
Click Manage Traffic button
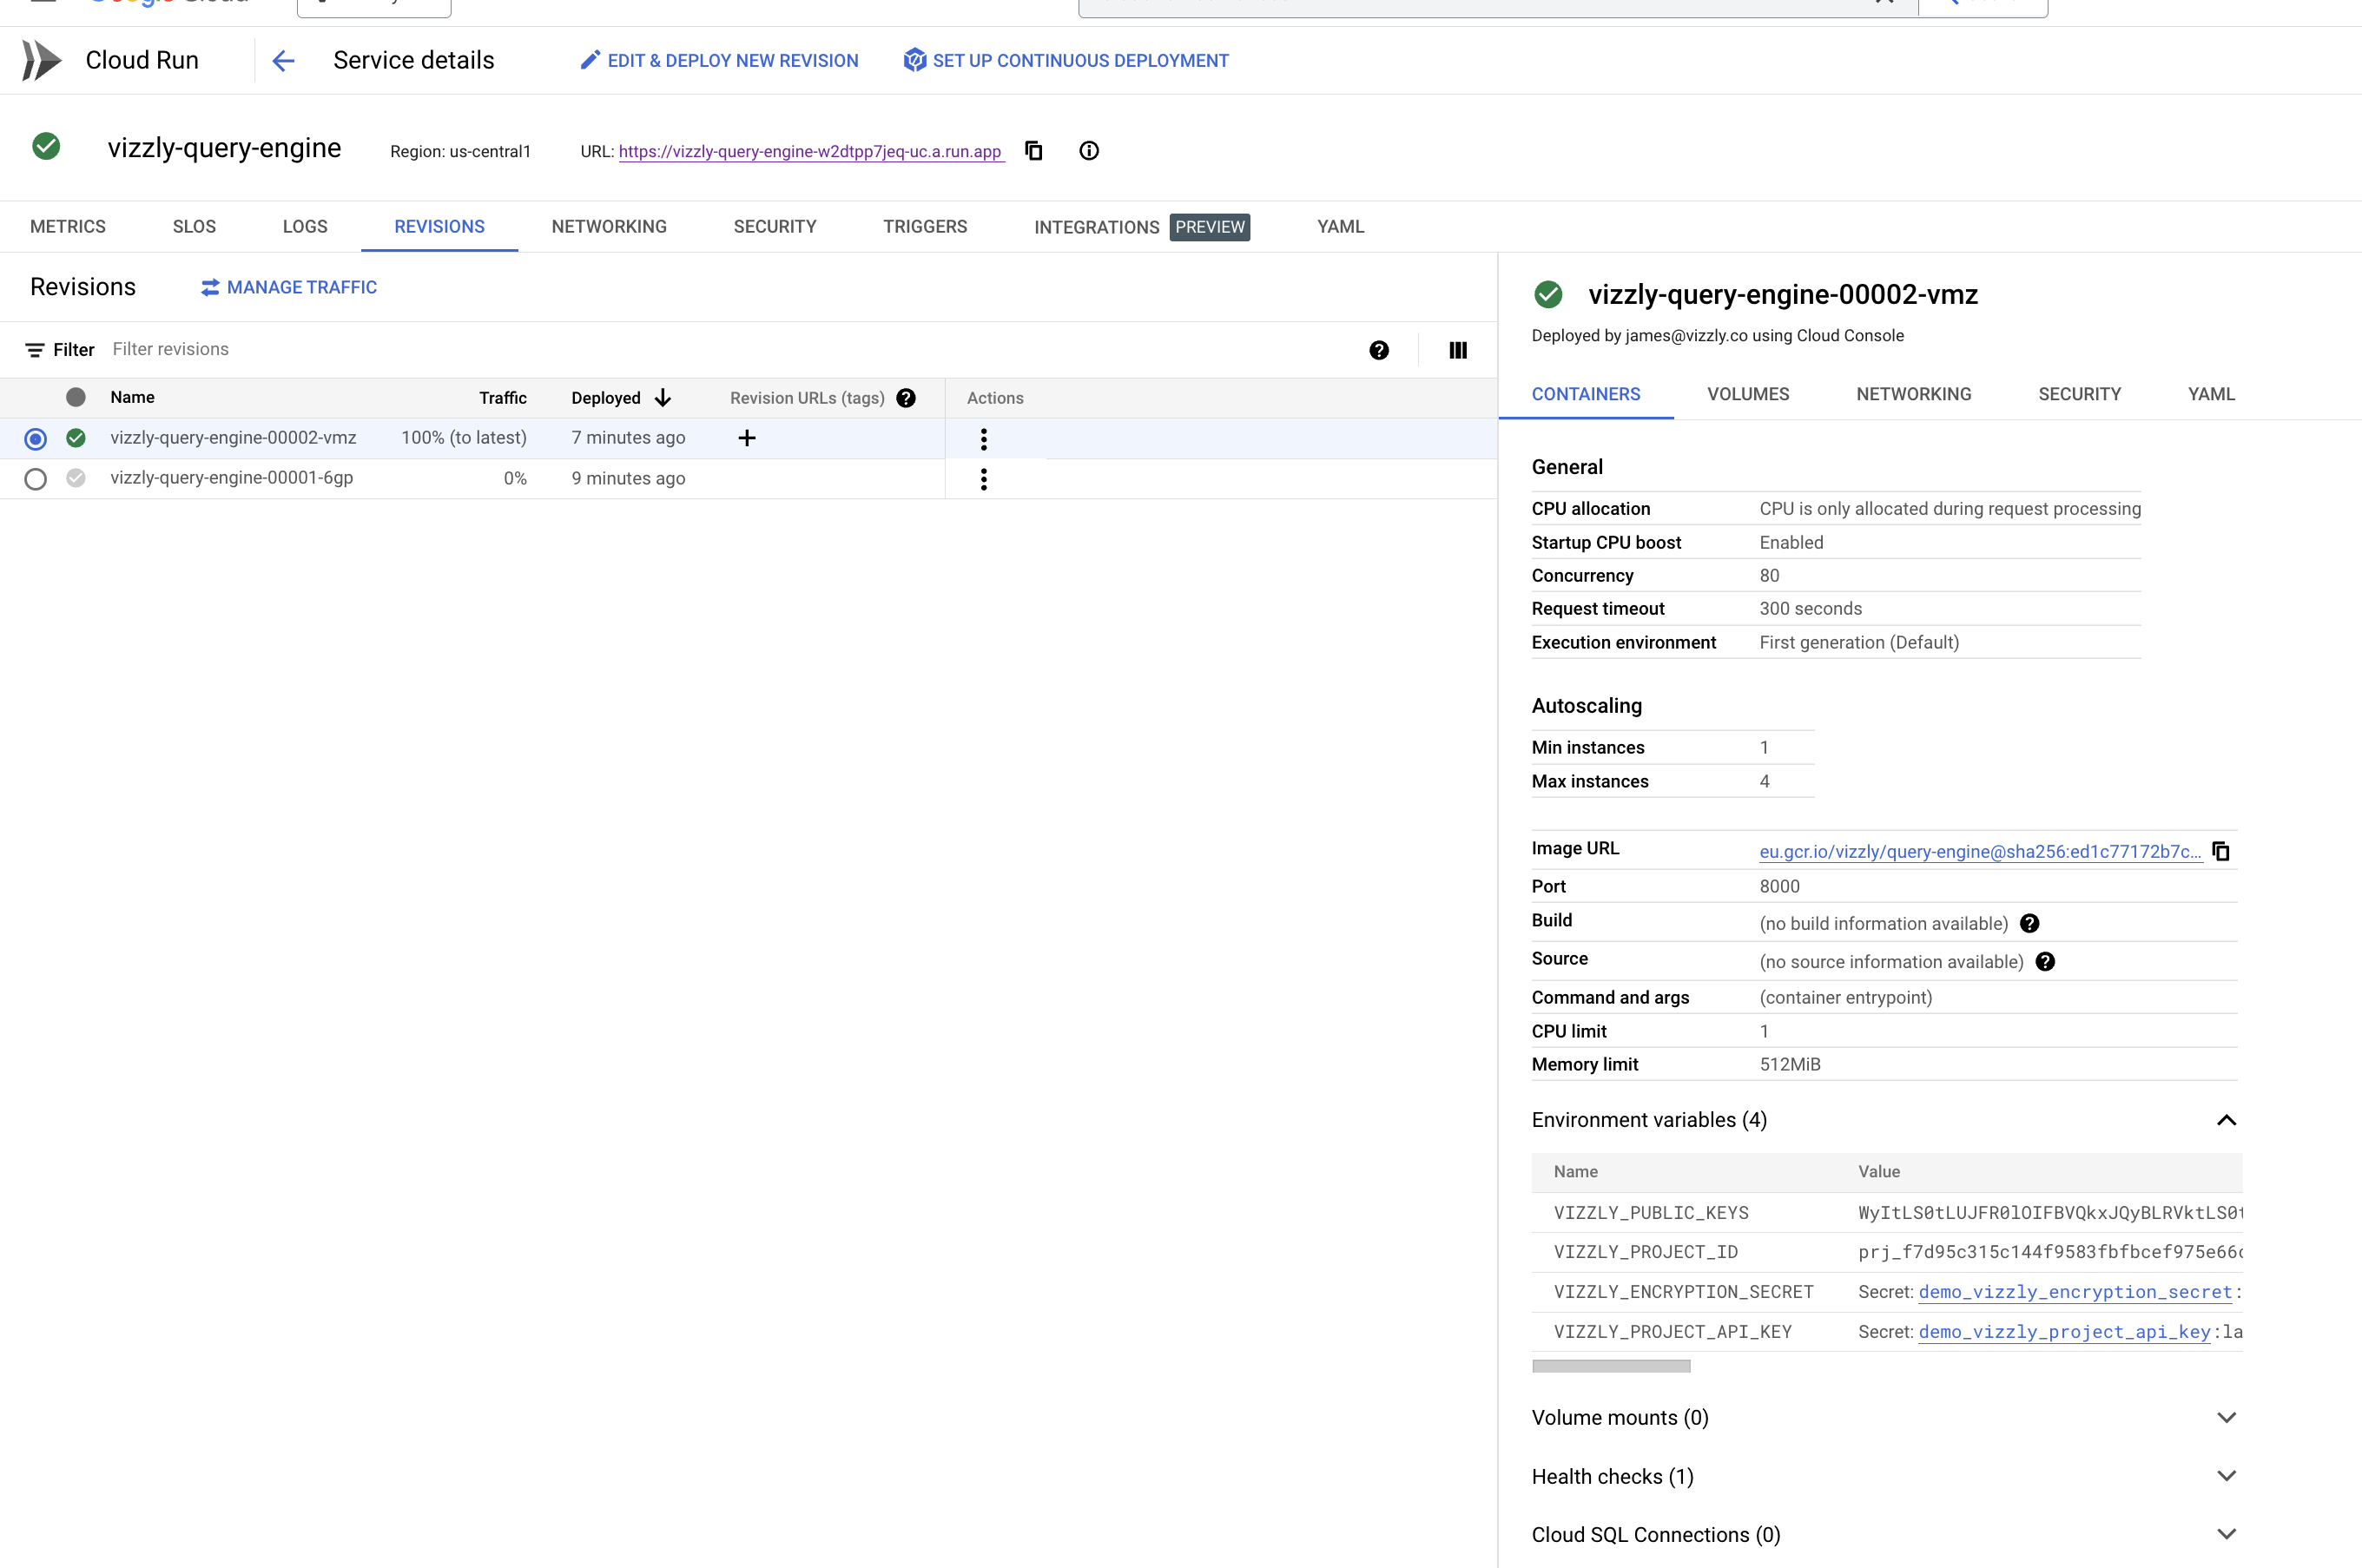click(289, 288)
